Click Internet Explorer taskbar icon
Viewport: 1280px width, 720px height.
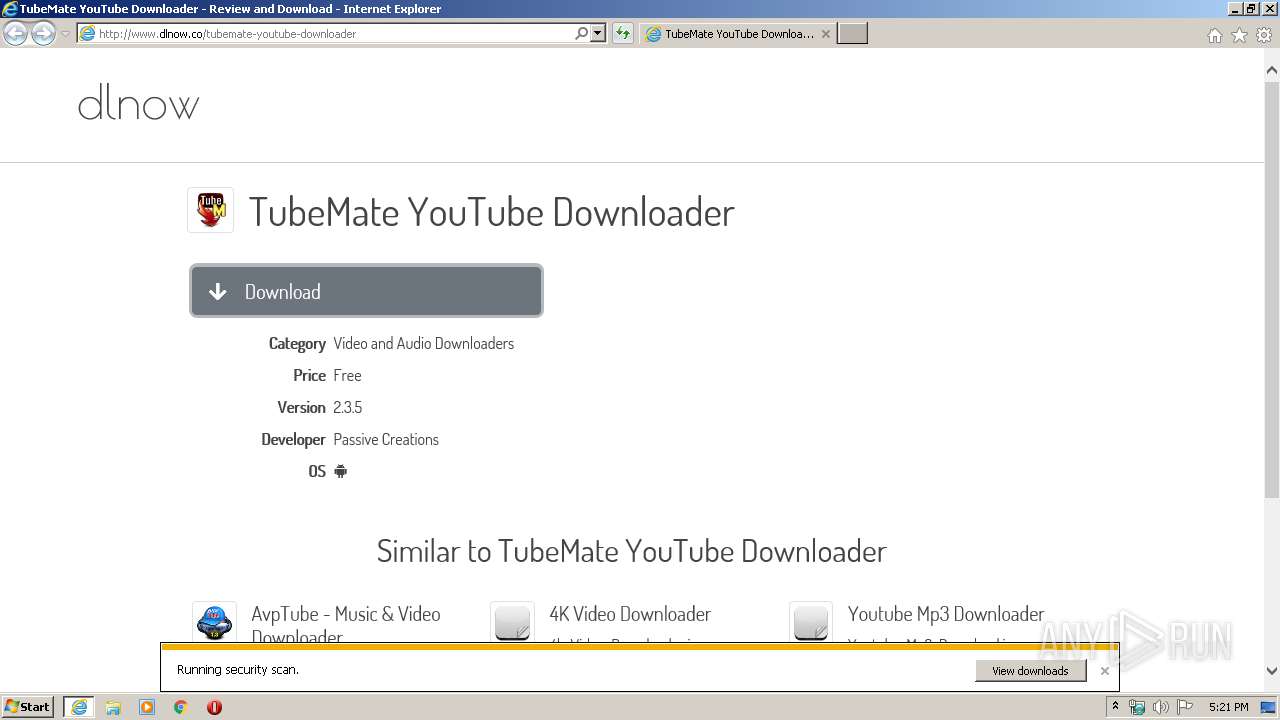[78, 707]
